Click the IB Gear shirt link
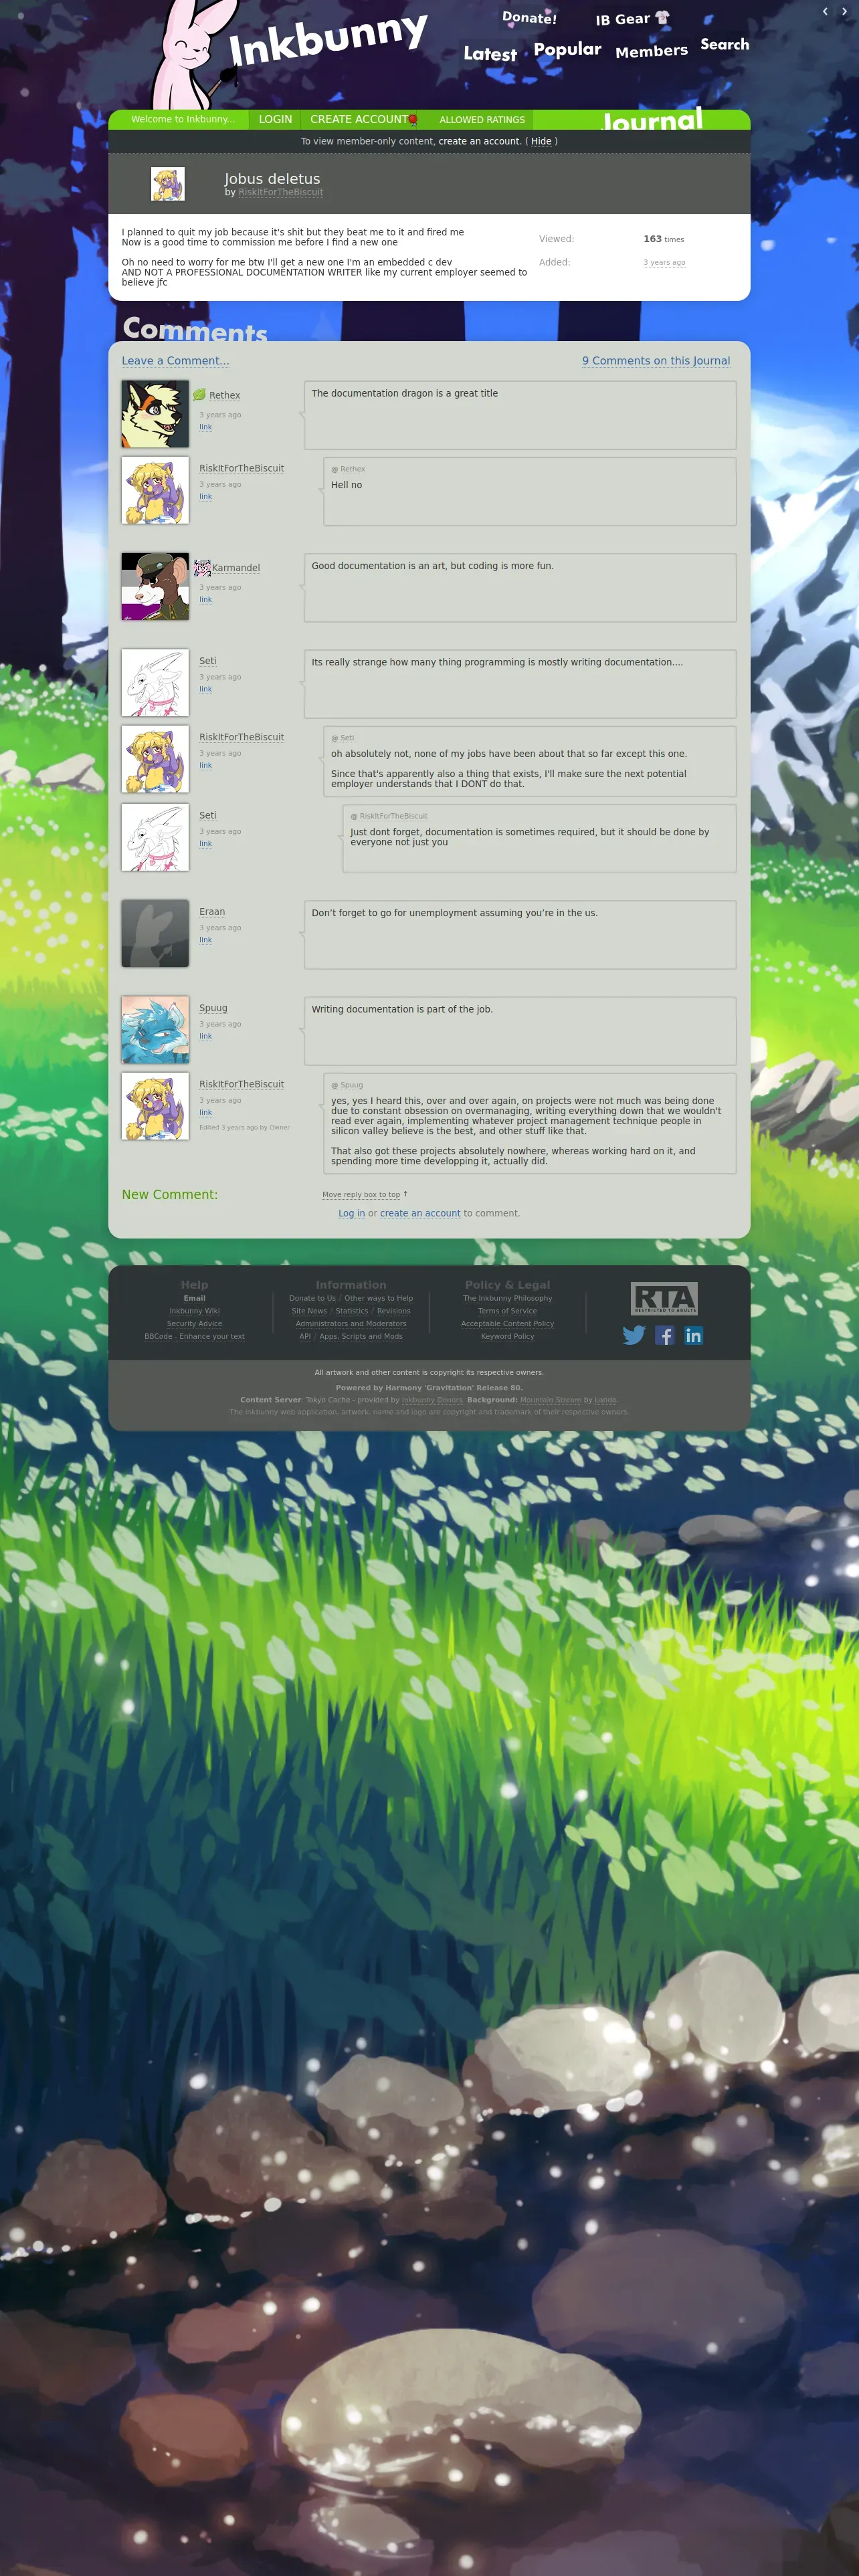859x2576 pixels. tap(632, 19)
